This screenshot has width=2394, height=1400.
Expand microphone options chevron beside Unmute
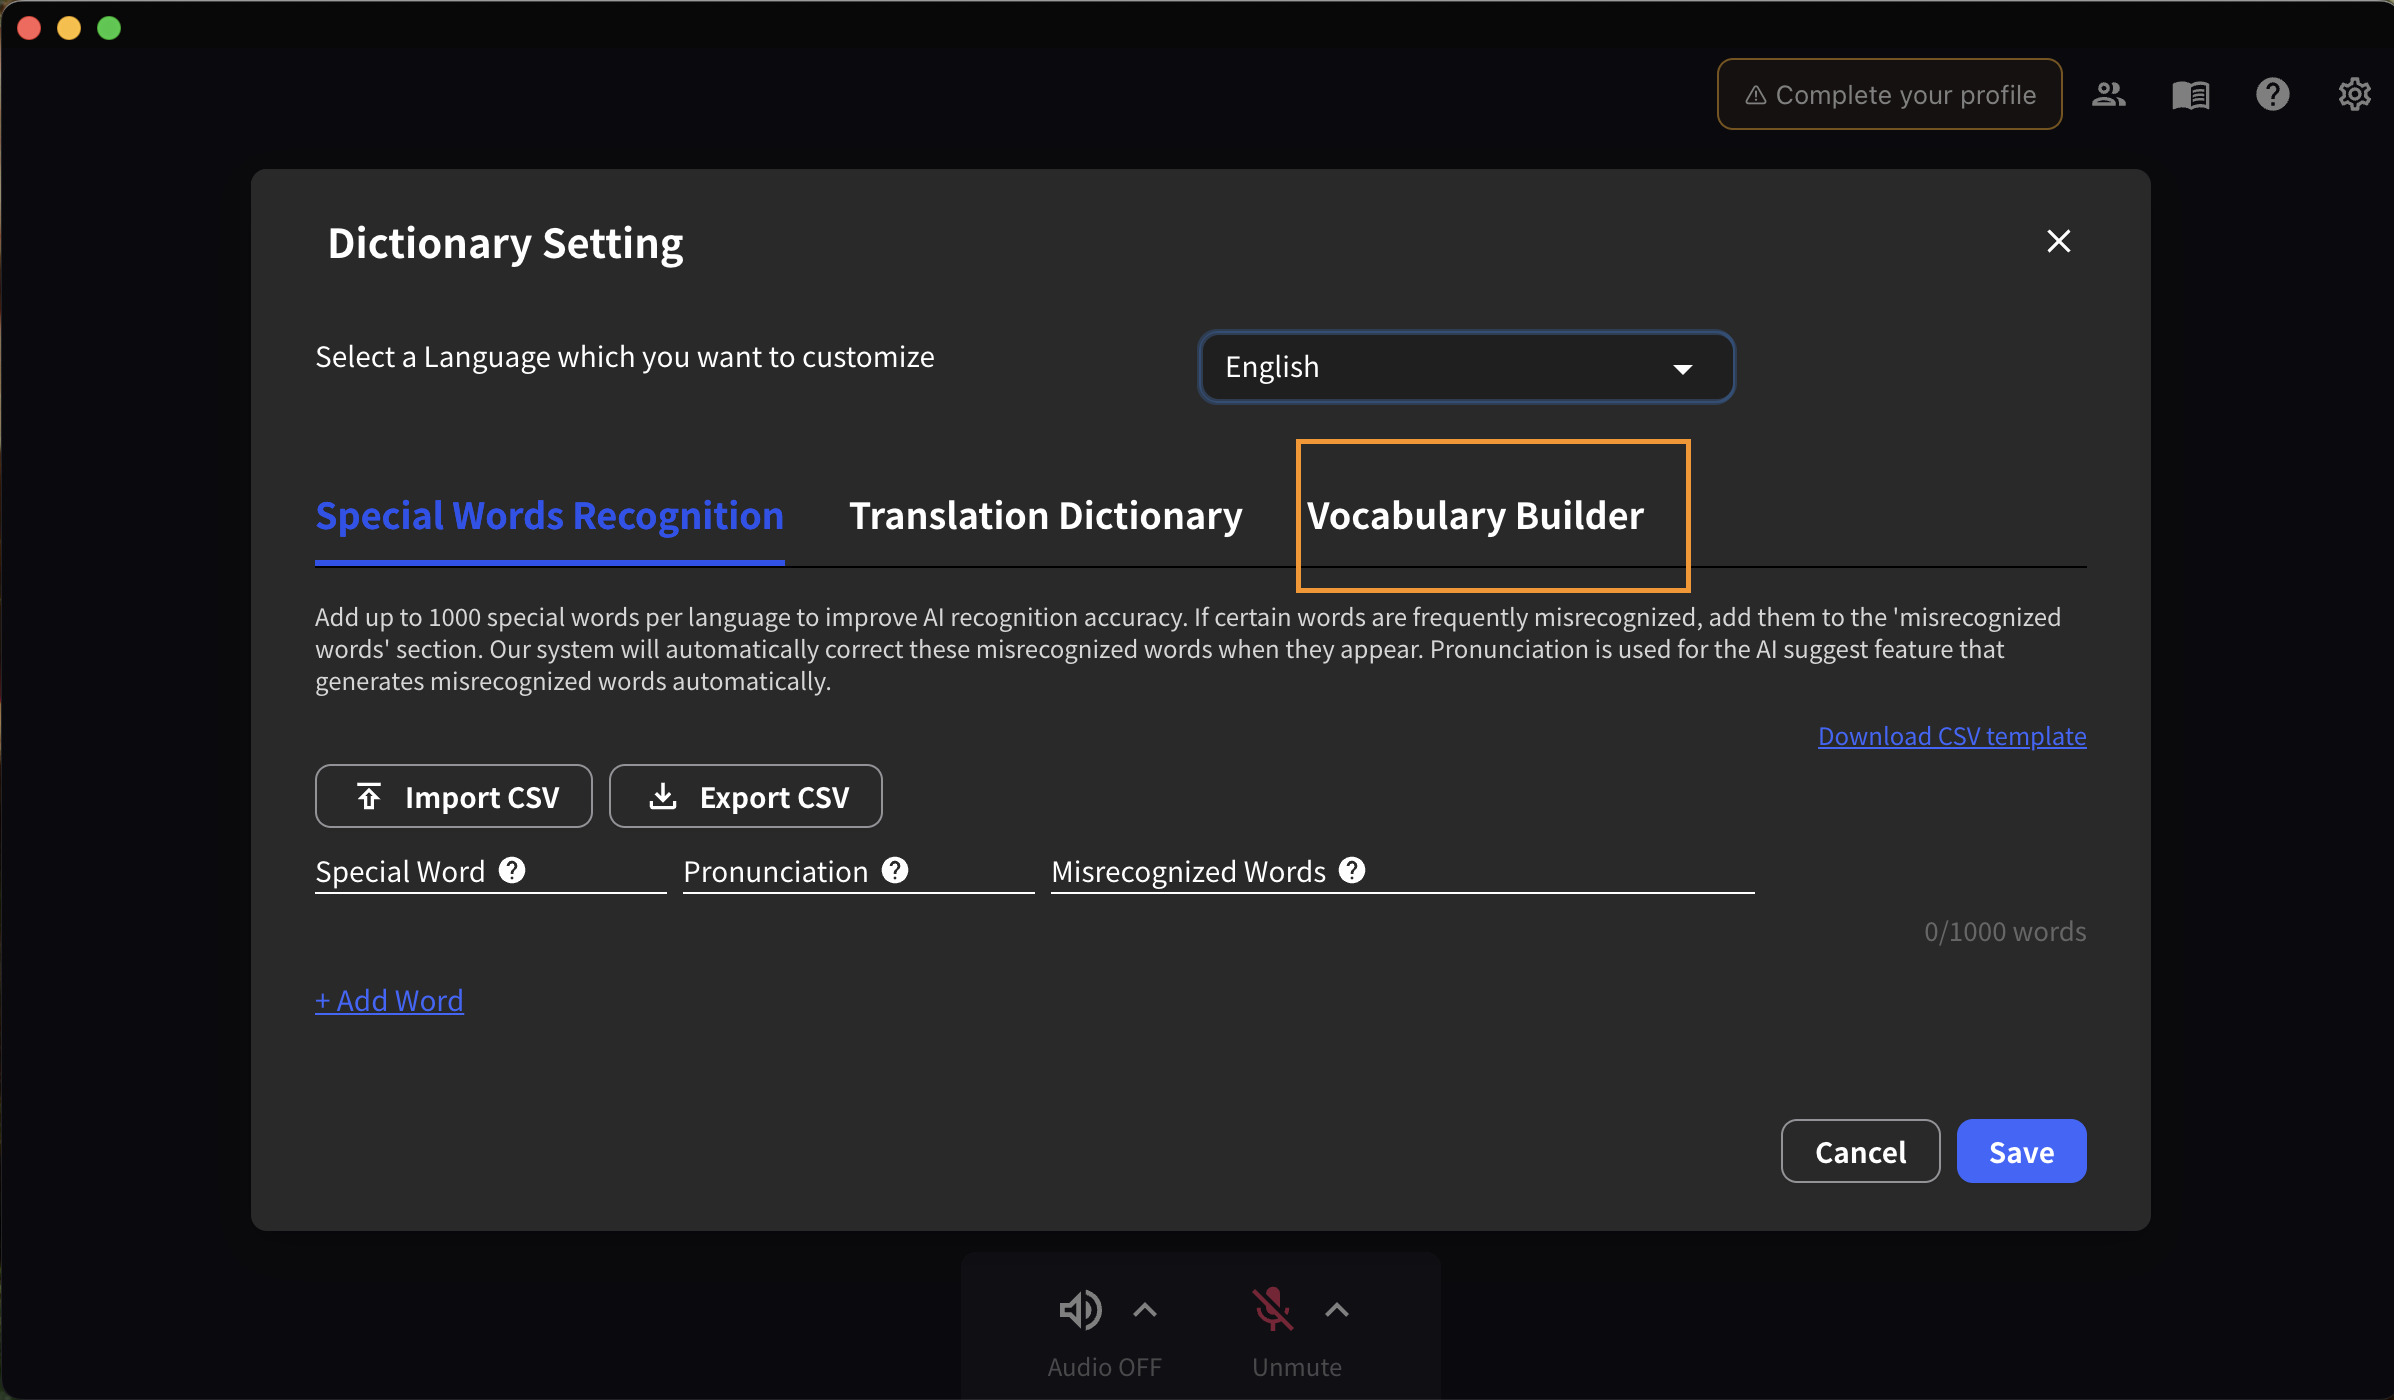[1337, 1310]
